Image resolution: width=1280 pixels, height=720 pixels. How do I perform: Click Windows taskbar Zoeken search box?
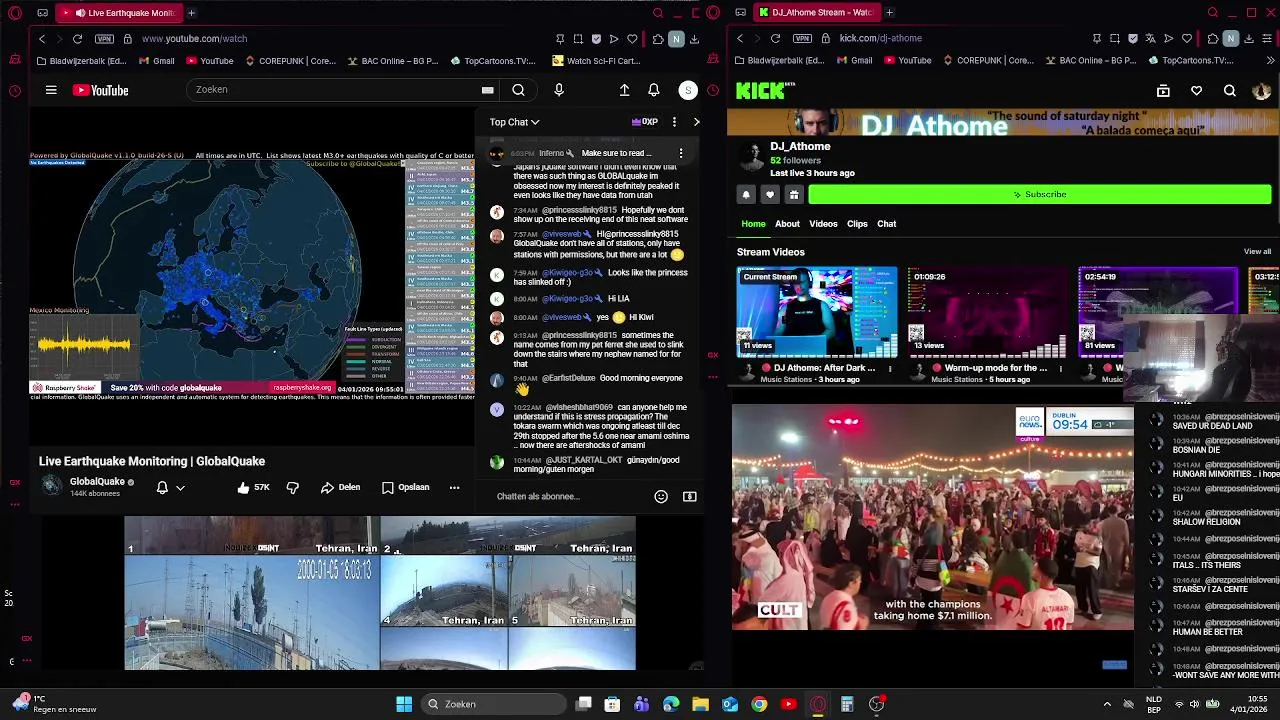click(x=492, y=704)
